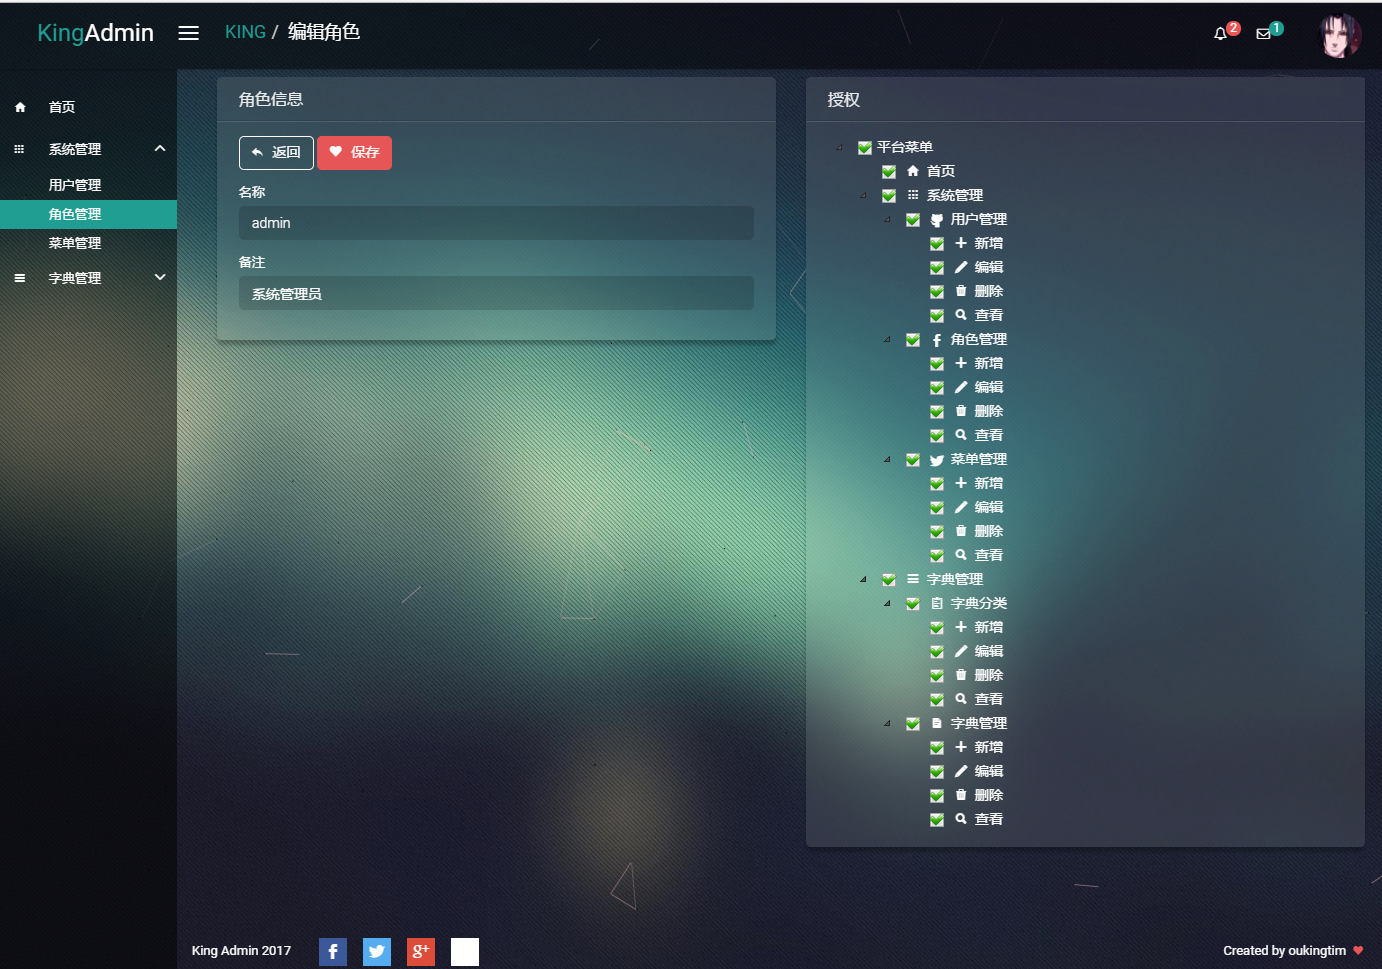Open the envelope messages icon

(1263, 34)
